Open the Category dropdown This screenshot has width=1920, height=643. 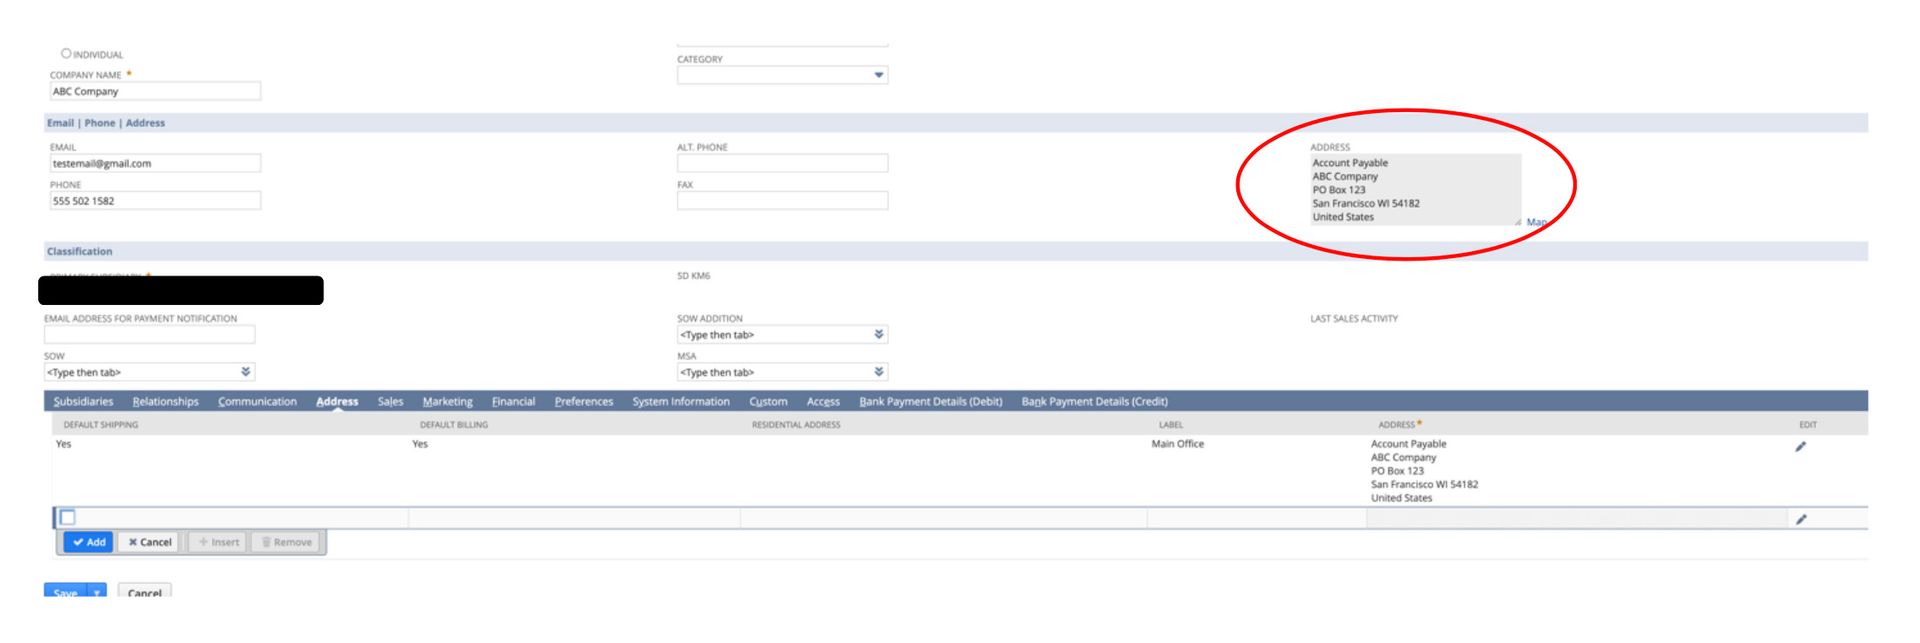click(878, 75)
